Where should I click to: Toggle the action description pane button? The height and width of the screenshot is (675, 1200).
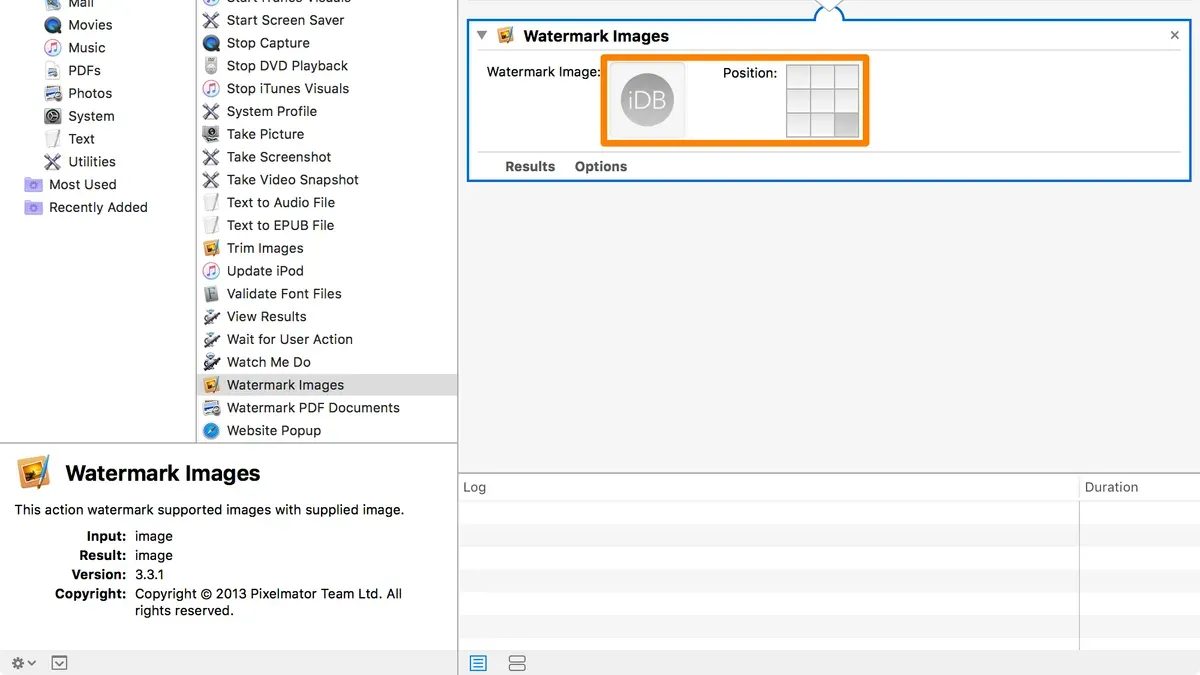(x=59, y=663)
